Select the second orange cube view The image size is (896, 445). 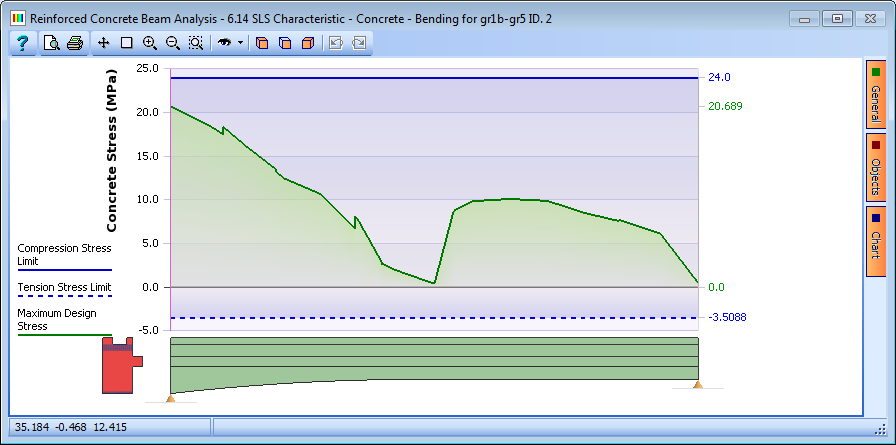coord(285,43)
